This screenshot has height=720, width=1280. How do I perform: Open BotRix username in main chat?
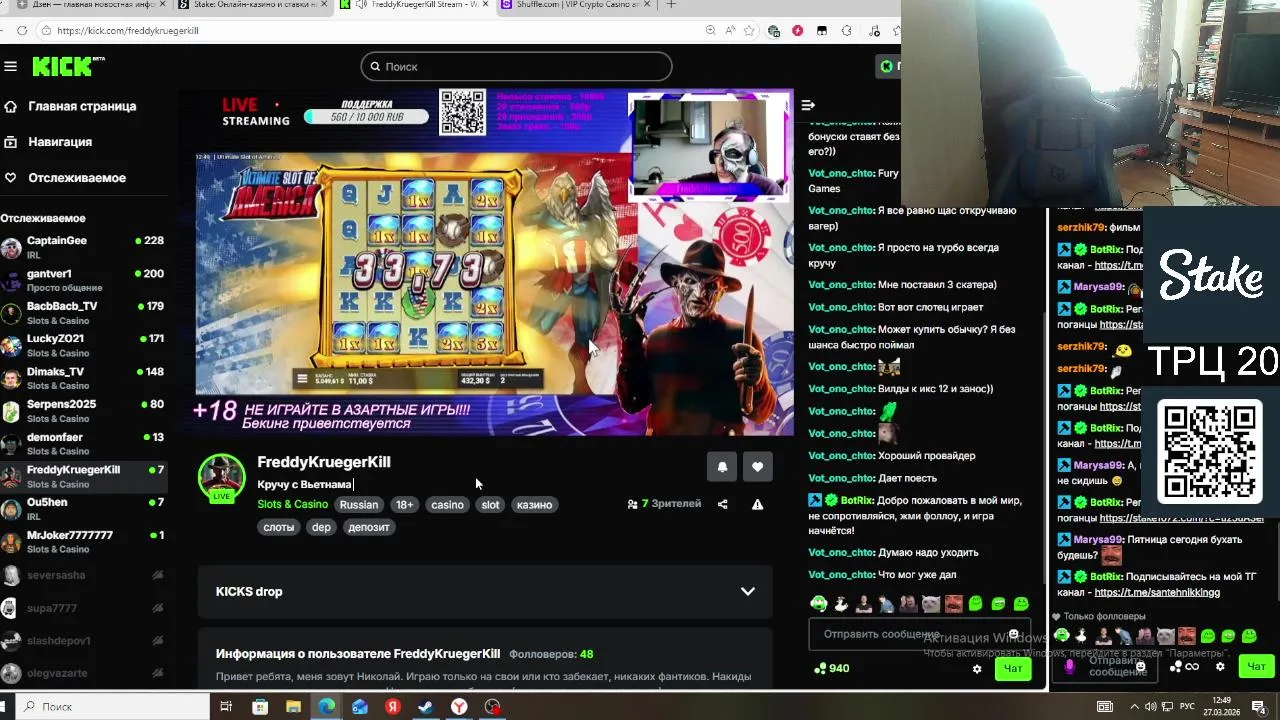click(857, 500)
